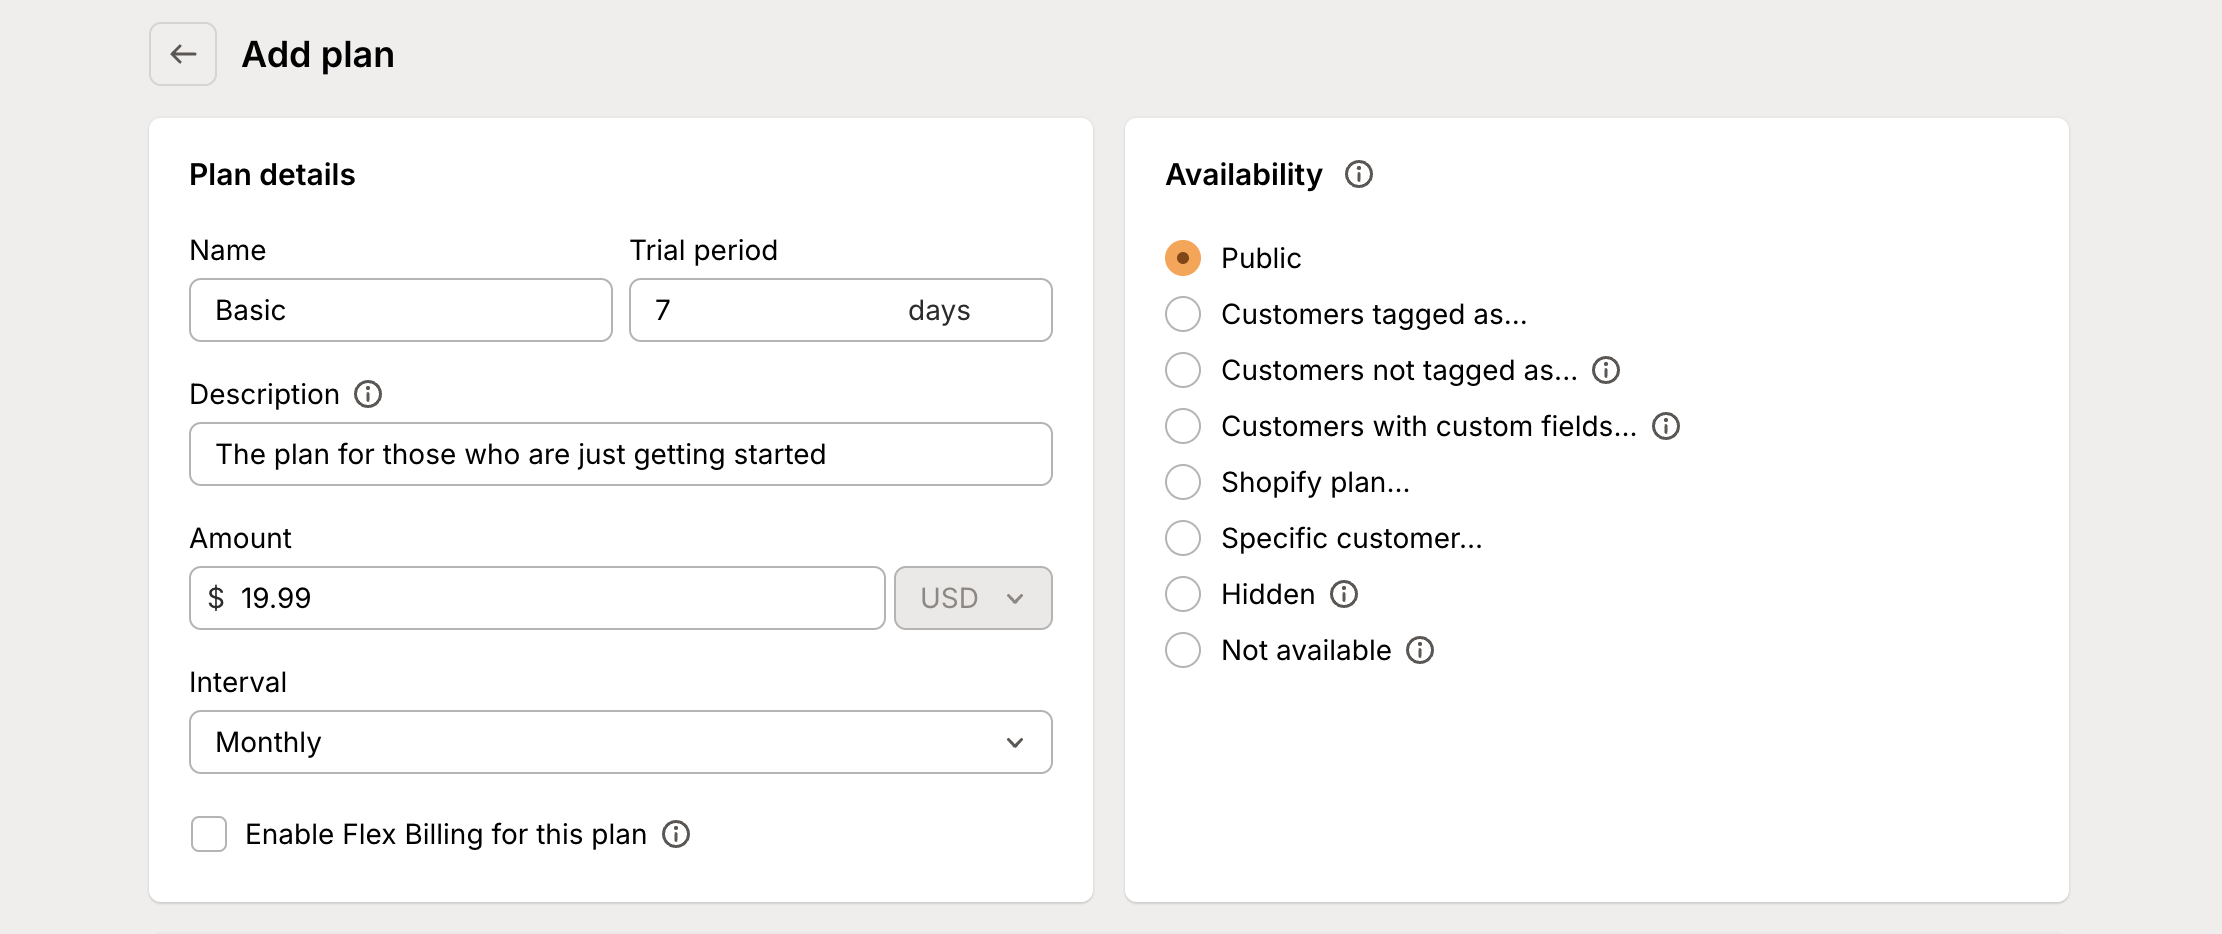Click info icon for Customers with custom fields

pyautogui.click(x=1666, y=426)
